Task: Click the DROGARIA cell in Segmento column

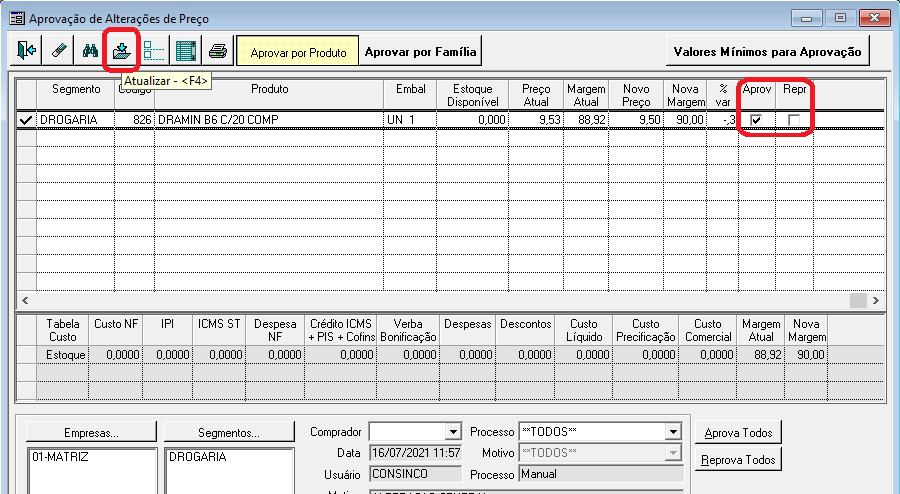Action: (75, 120)
